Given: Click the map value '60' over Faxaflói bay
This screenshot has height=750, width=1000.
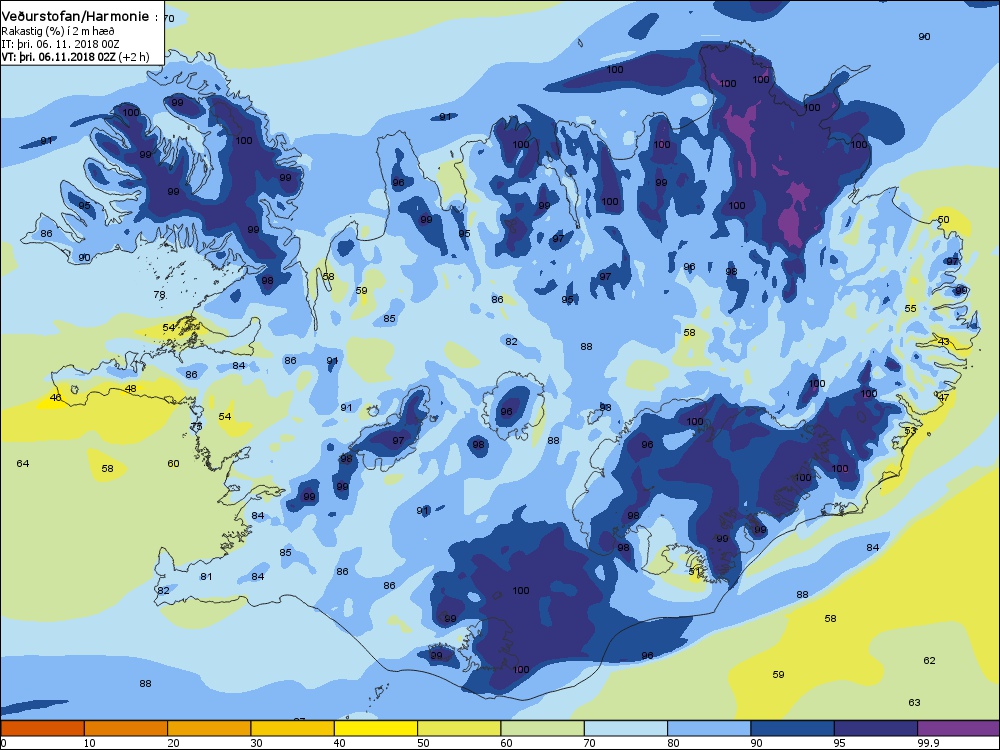Looking at the screenshot, I should 173,463.
